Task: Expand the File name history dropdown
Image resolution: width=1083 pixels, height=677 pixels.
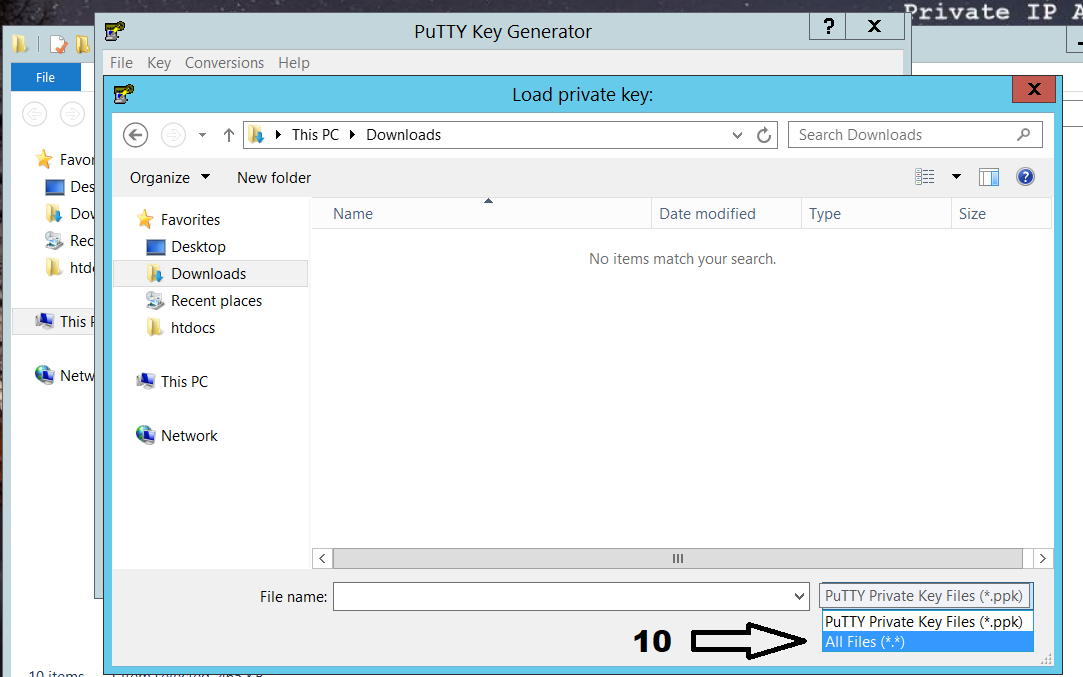Action: click(x=798, y=597)
